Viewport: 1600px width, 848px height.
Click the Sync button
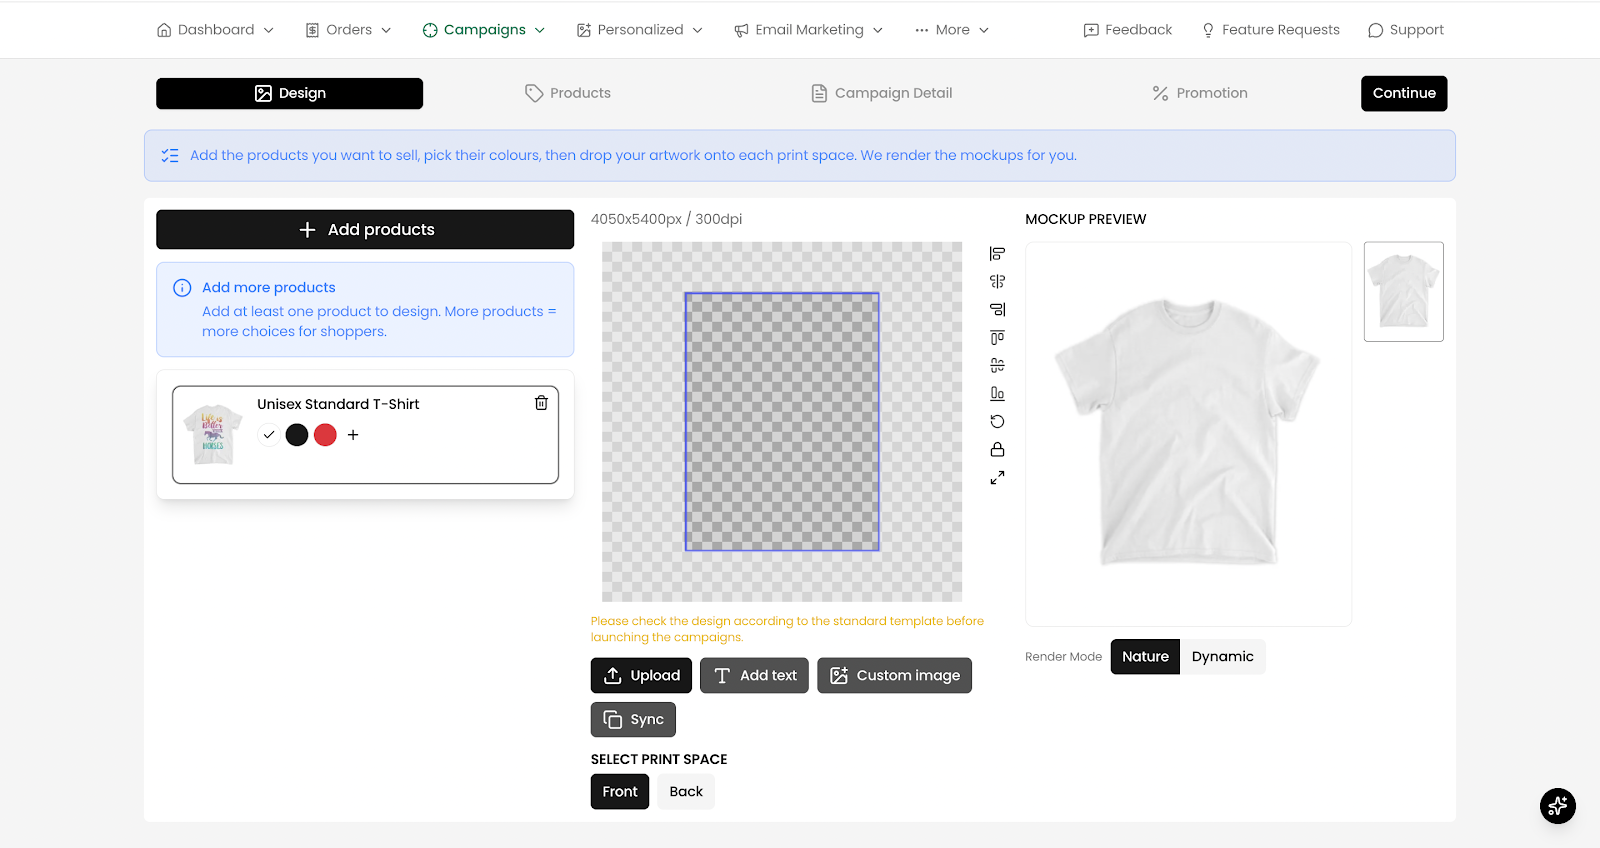[x=633, y=719]
